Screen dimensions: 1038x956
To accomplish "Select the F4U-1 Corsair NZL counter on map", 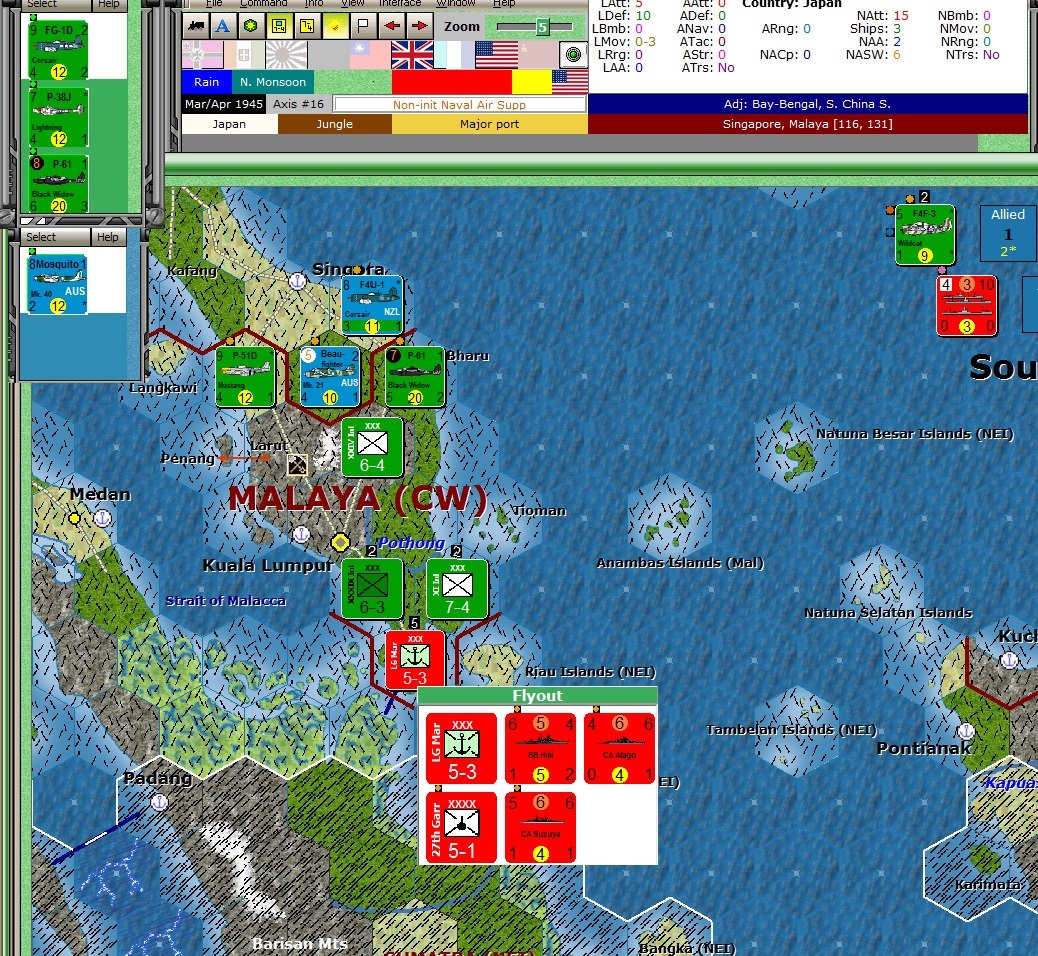I will [372, 304].
